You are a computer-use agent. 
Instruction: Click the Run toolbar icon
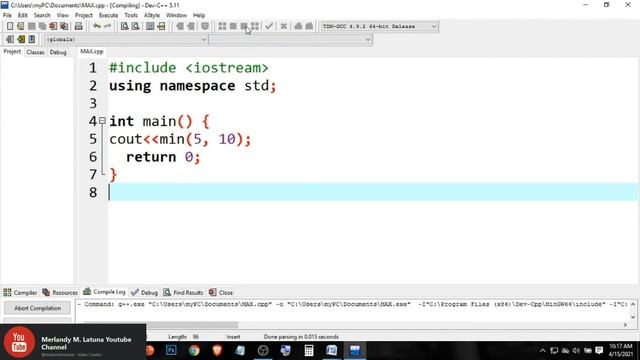[x=233, y=26]
